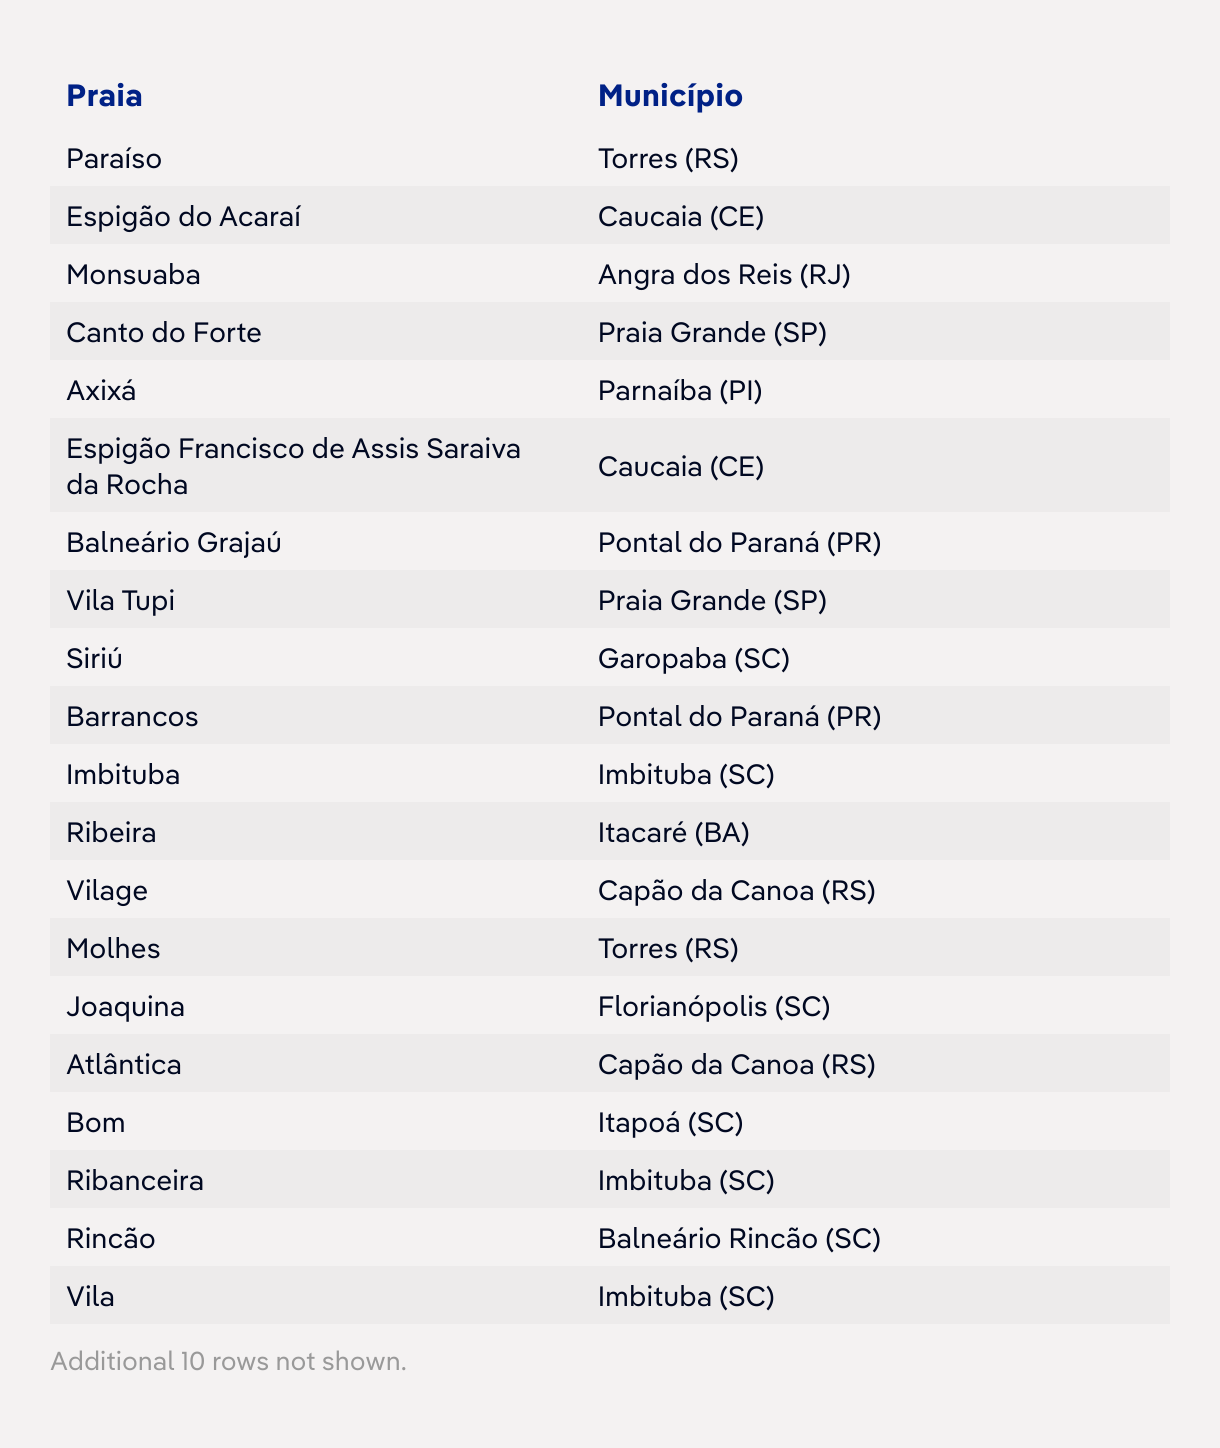Select Balneário Rincão (SC) cell
This screenshot has width=1220, height=1448.
coord(739,1239)
